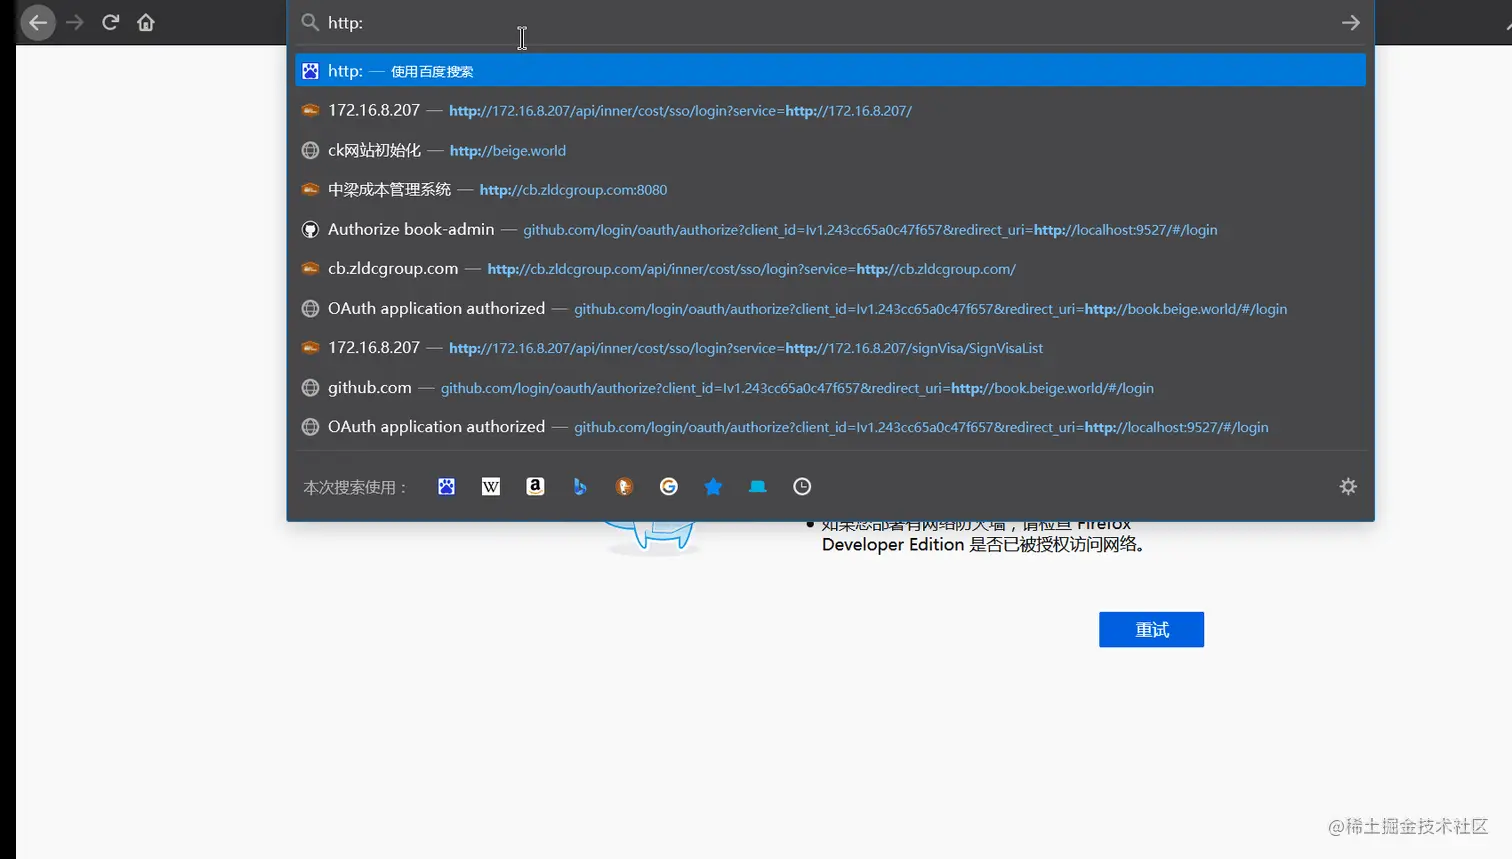Search with Amazon one-off icon
The width and height of the screenshot is (1512, 859).
point(535,486)
